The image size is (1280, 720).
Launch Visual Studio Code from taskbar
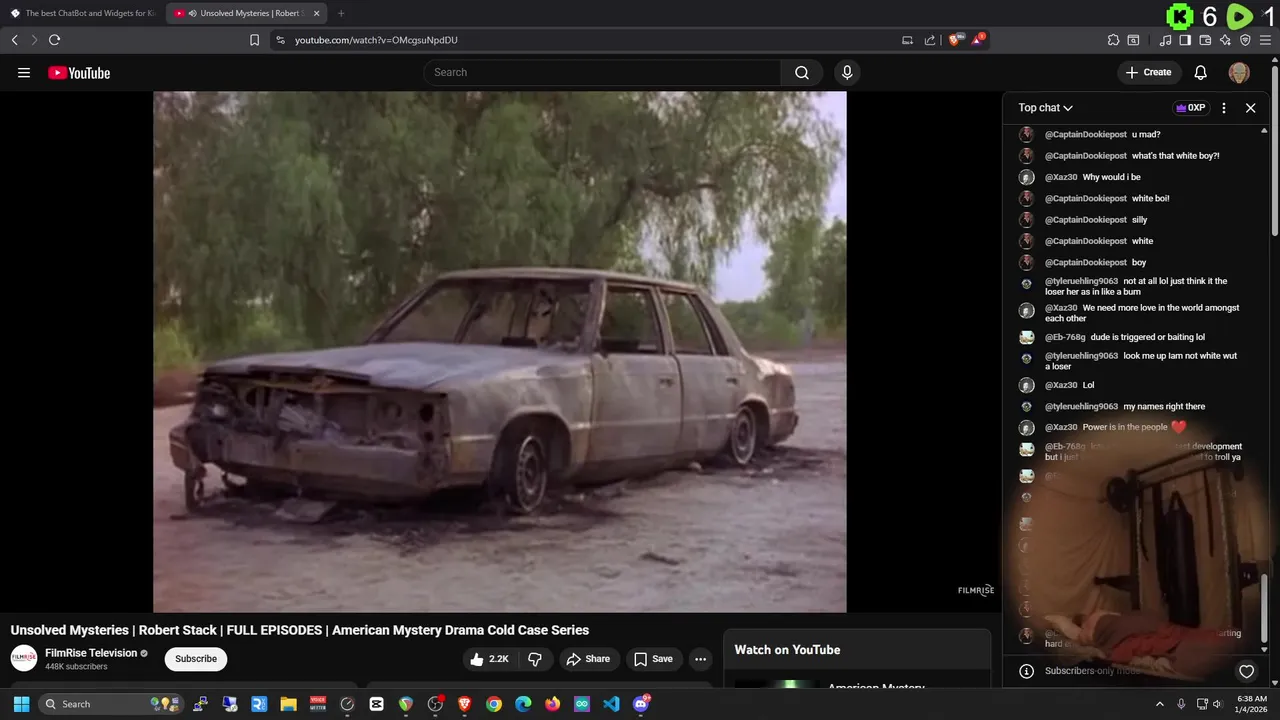coord(611,704)
